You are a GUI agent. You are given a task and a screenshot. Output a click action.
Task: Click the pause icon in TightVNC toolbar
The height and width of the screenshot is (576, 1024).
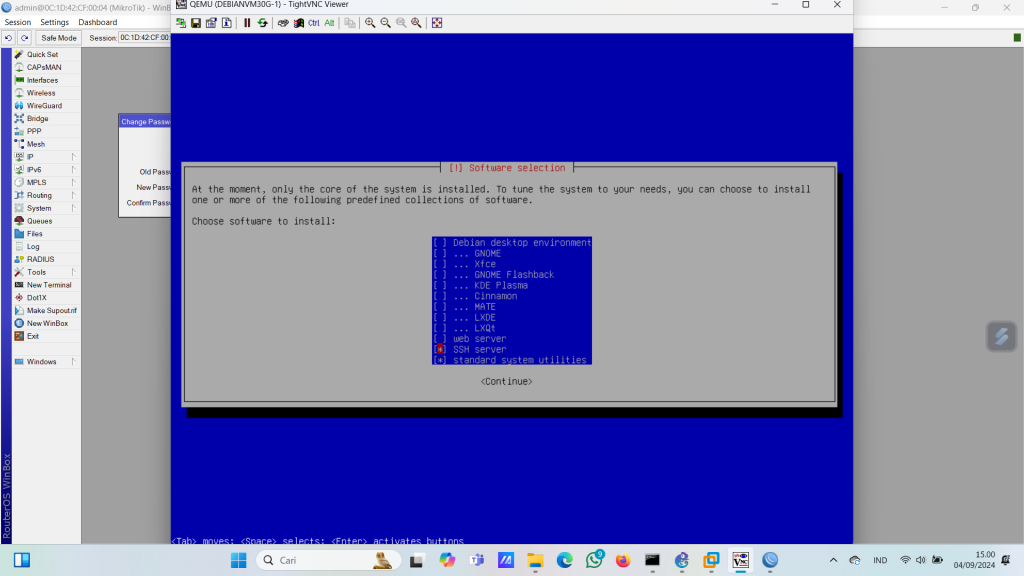(247, 22)
